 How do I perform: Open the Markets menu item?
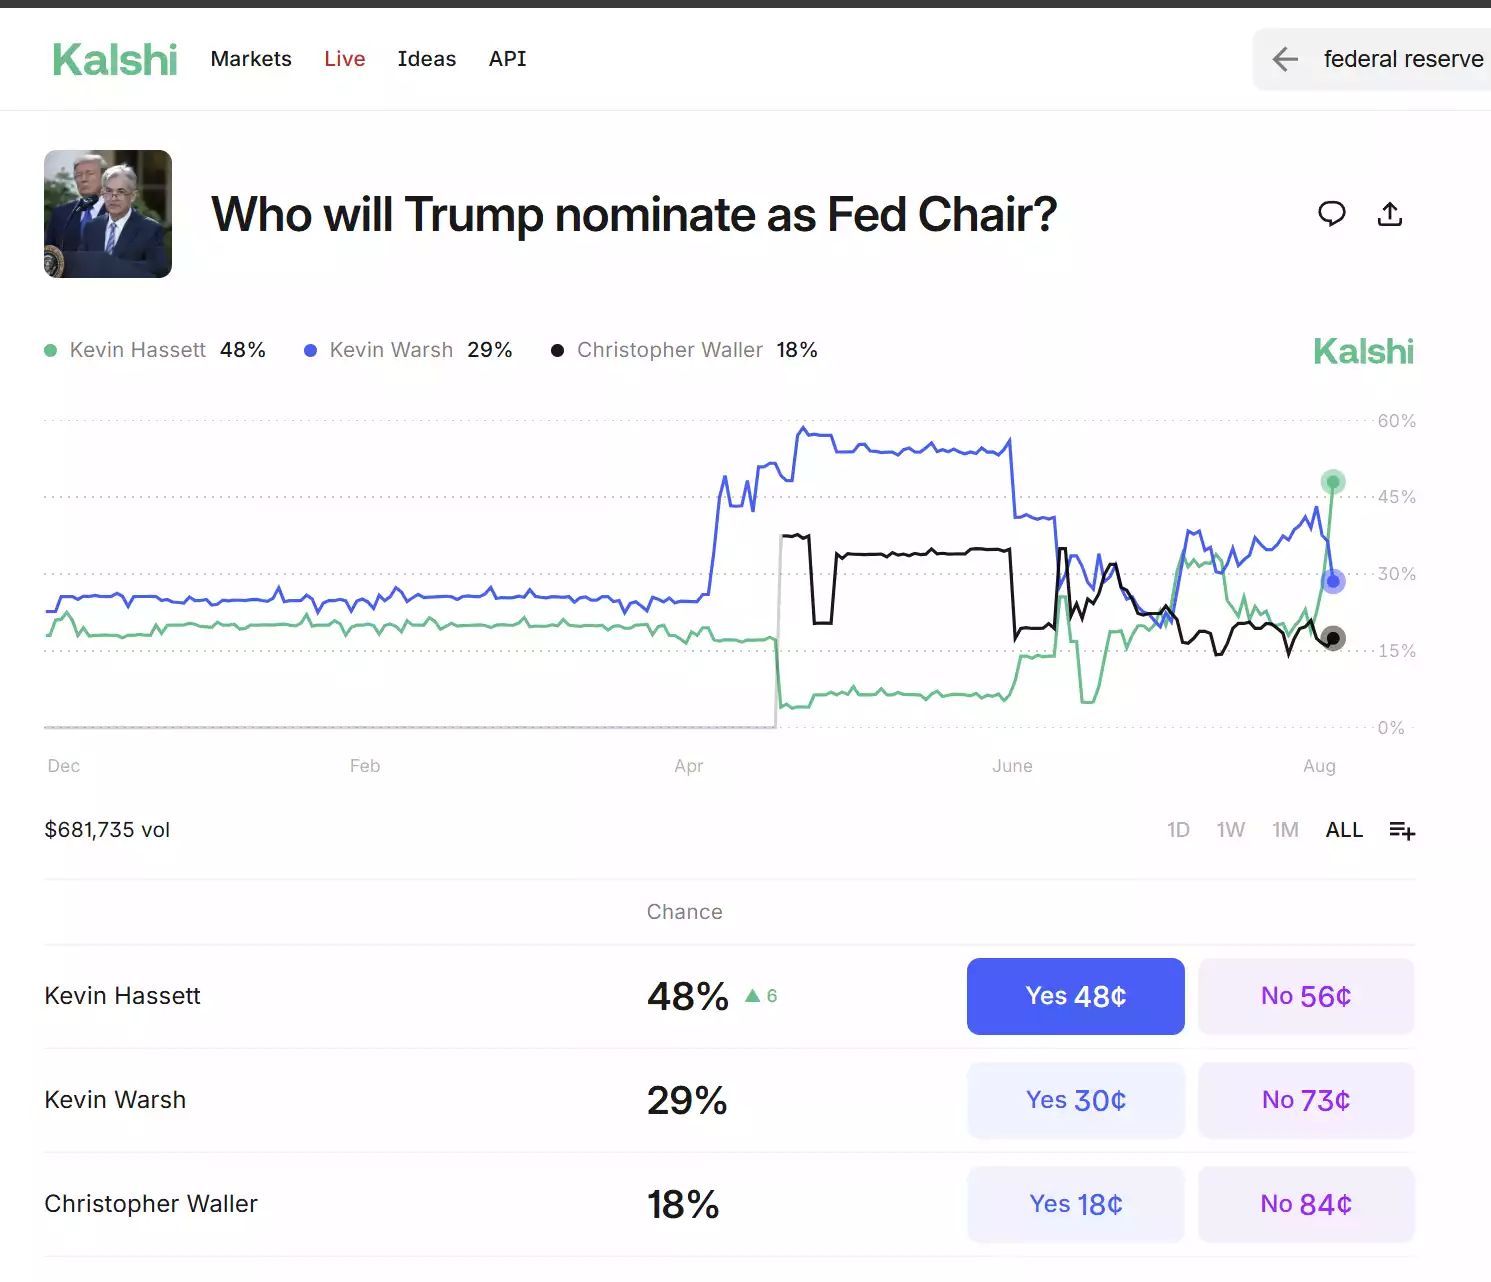point(250,59)
